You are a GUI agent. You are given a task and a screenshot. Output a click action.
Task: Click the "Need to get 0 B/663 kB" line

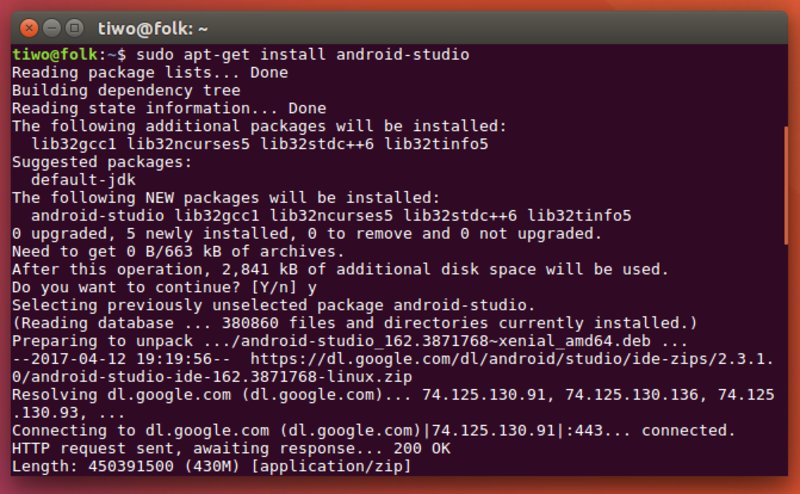[178, 252]
